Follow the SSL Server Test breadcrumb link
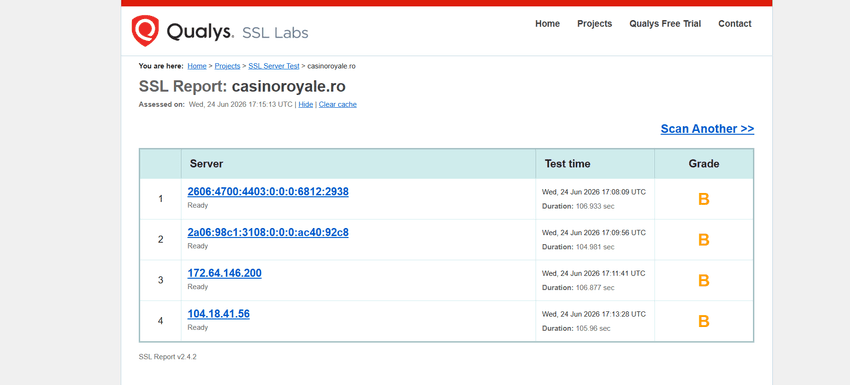This screenshot has width=850, height=385. (x=274, y=66)
